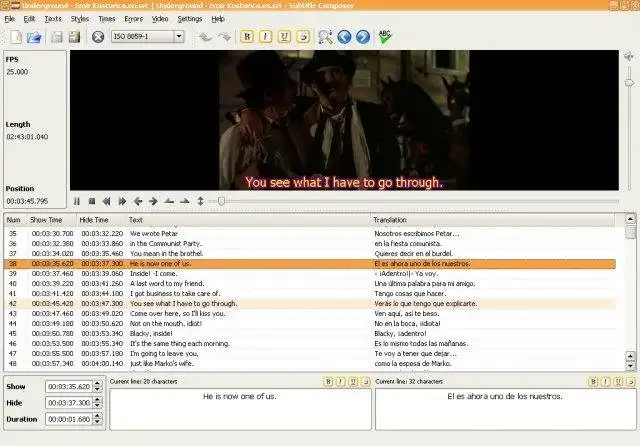Screen dimensions: 640x446
Task: Stop the video playback
Action: [92, 201]
